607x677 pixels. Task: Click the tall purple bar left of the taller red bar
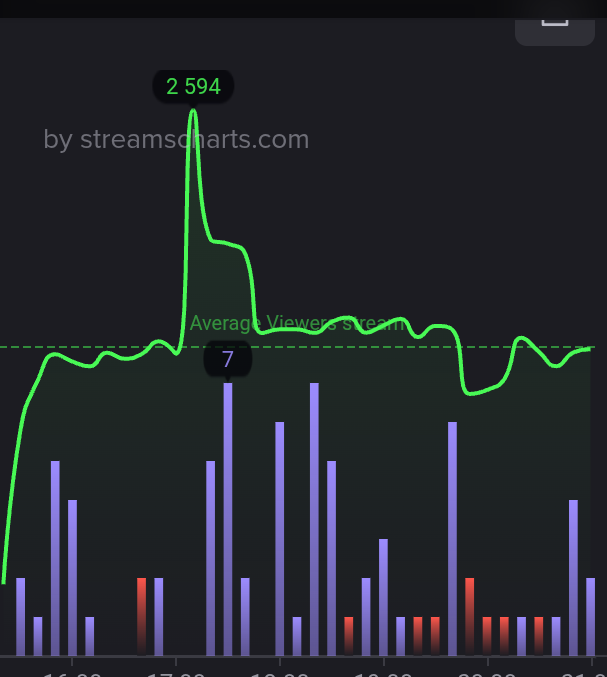[x=452, y=539]
